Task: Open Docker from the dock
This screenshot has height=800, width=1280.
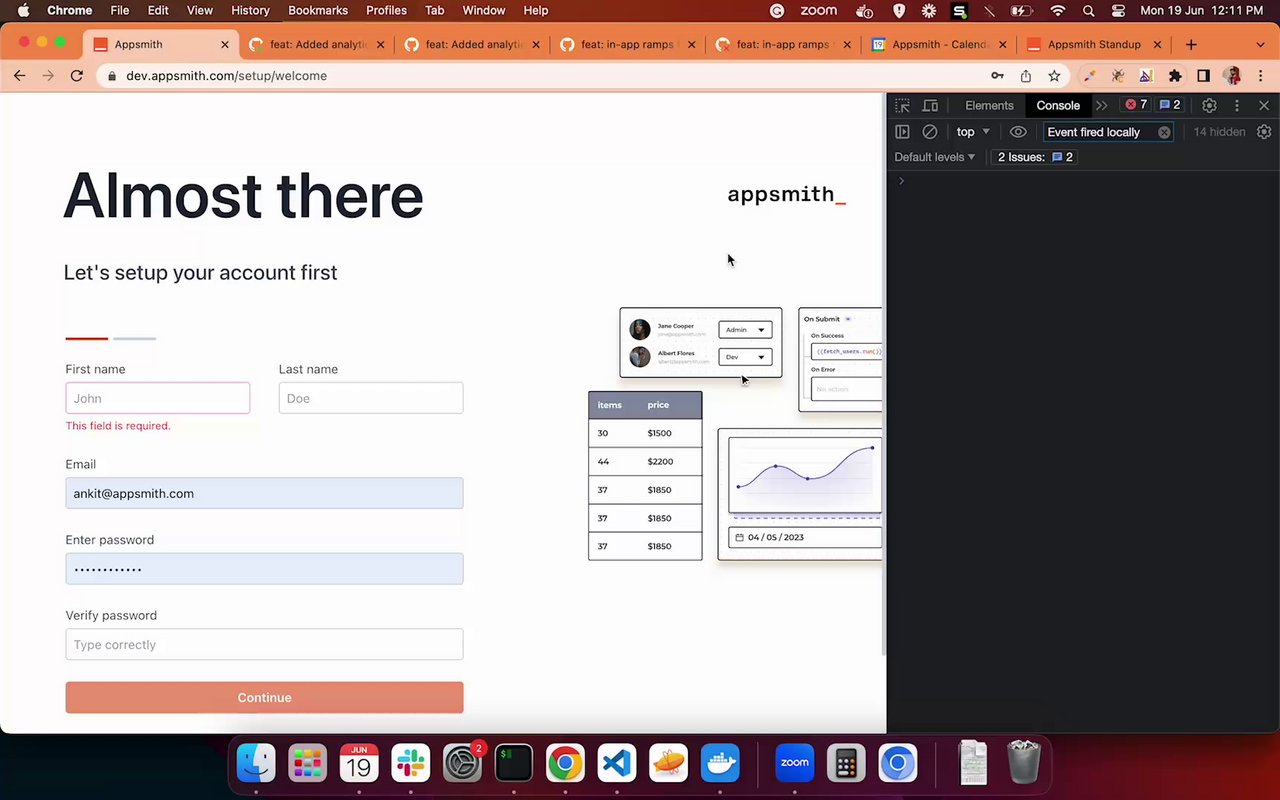Action: pos(719,764)
